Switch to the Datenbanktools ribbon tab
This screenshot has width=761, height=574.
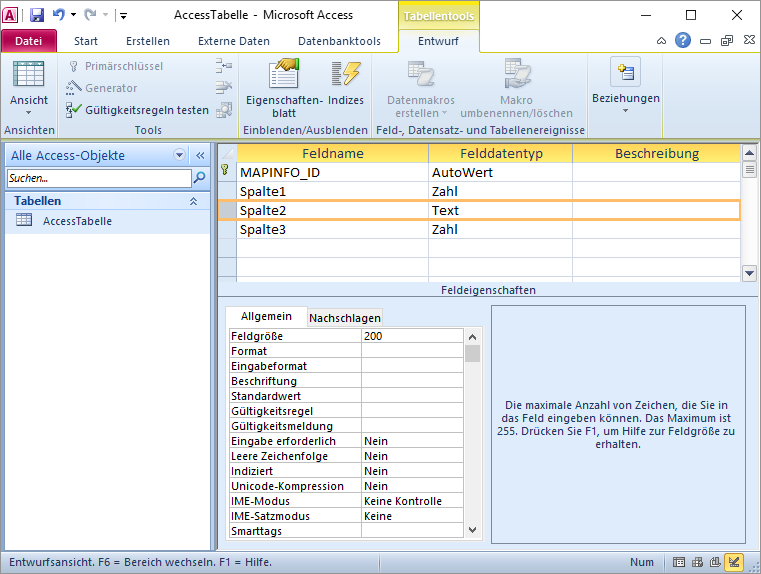click(x=339, y=41)
